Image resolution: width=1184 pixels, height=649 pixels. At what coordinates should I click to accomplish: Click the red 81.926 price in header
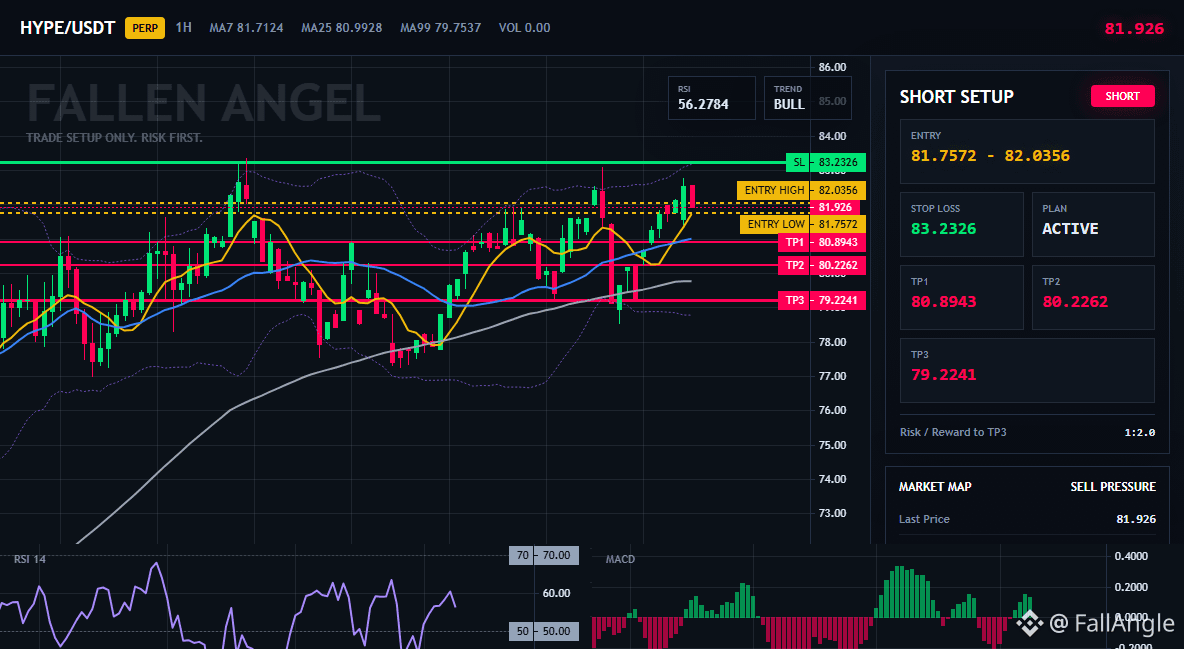tap(1134, 29)
